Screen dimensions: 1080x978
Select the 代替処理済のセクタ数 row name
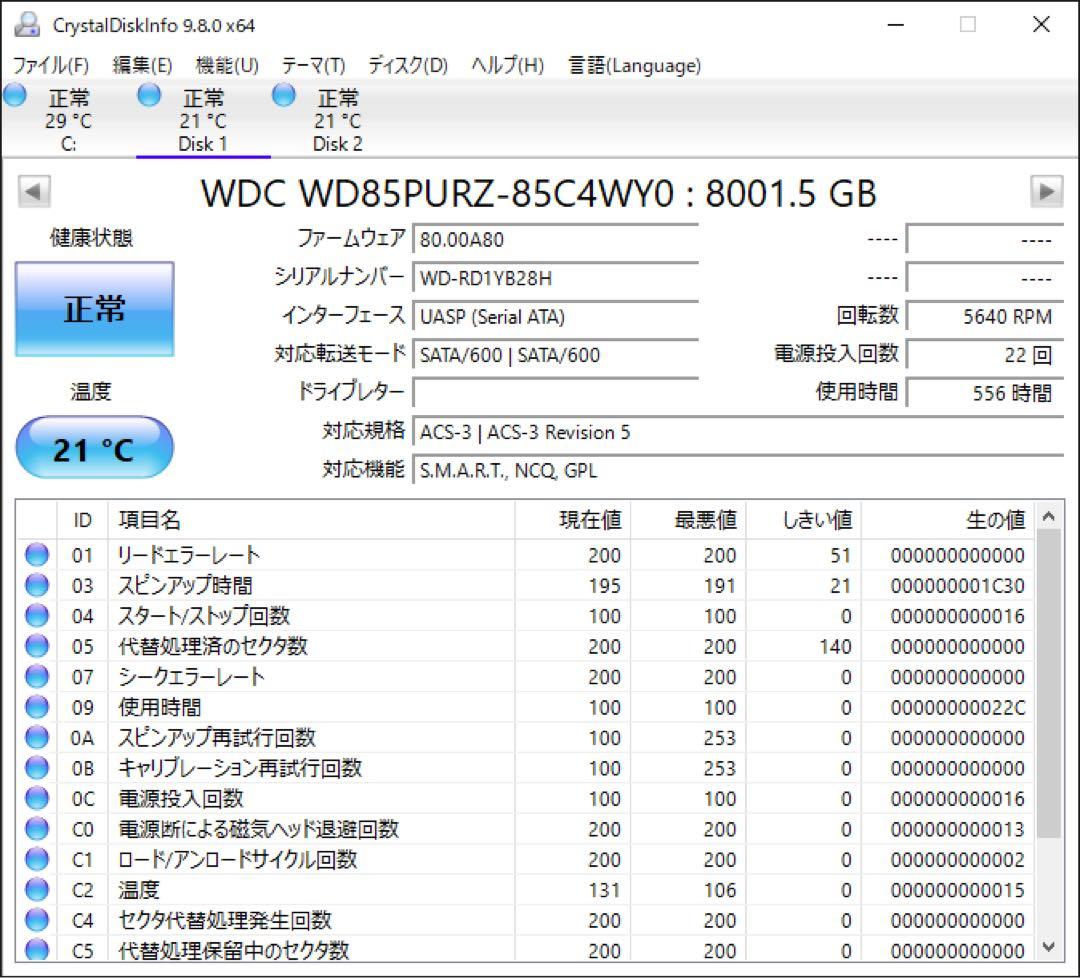coord(212,646)
